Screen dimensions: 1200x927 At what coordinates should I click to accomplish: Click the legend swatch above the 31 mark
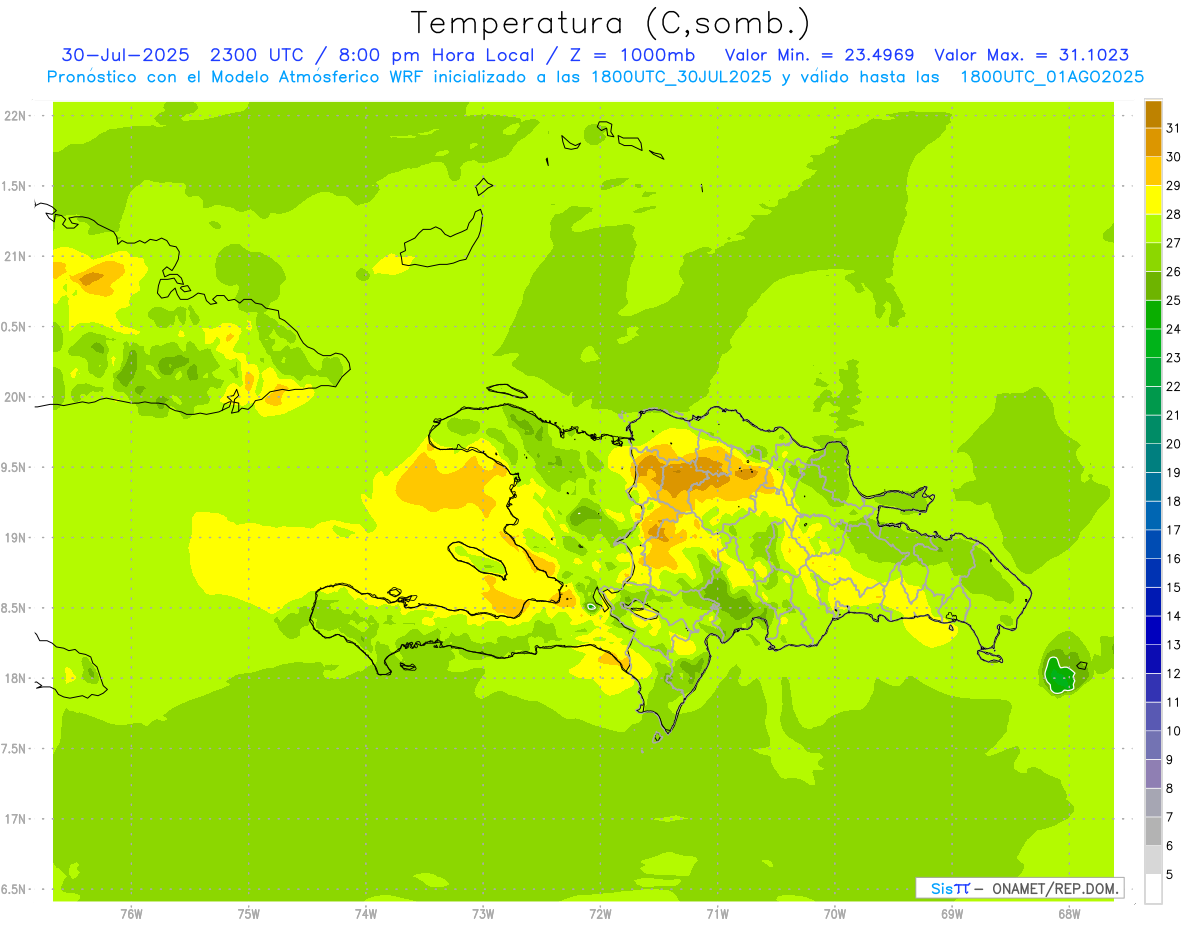(1153, 114)
